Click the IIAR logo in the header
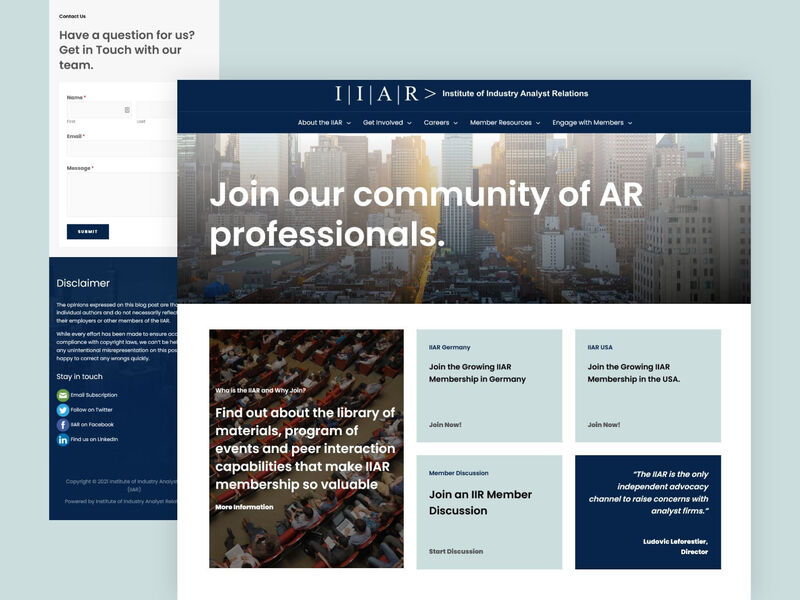 click(385, 94)
